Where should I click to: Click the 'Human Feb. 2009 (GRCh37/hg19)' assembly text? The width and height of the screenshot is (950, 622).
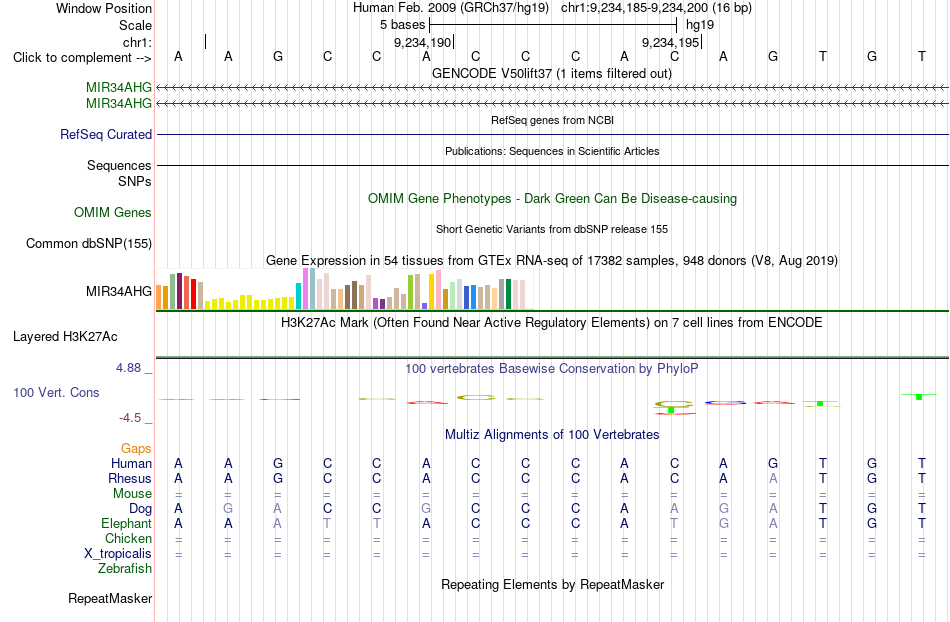coord(451,8)
